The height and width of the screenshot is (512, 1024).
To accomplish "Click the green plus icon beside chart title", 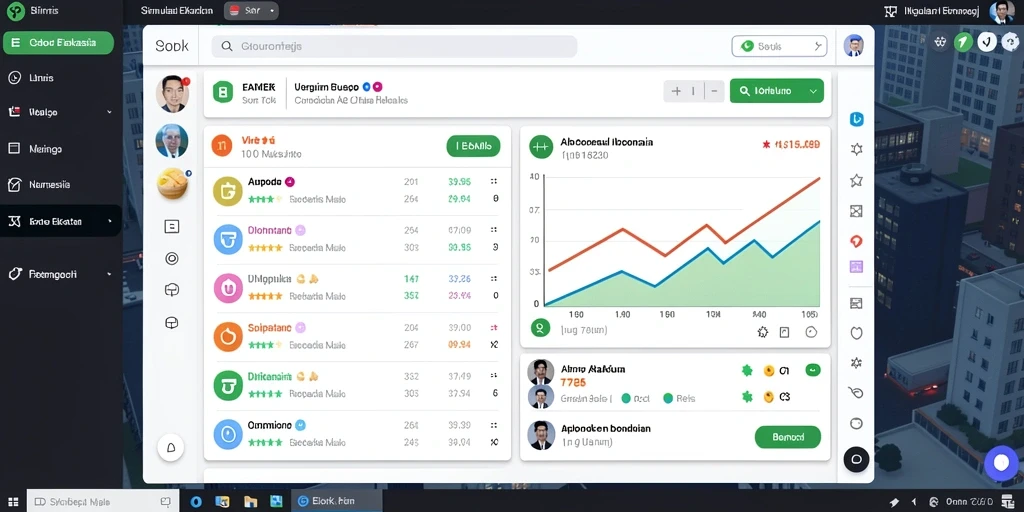I will 540,147.
